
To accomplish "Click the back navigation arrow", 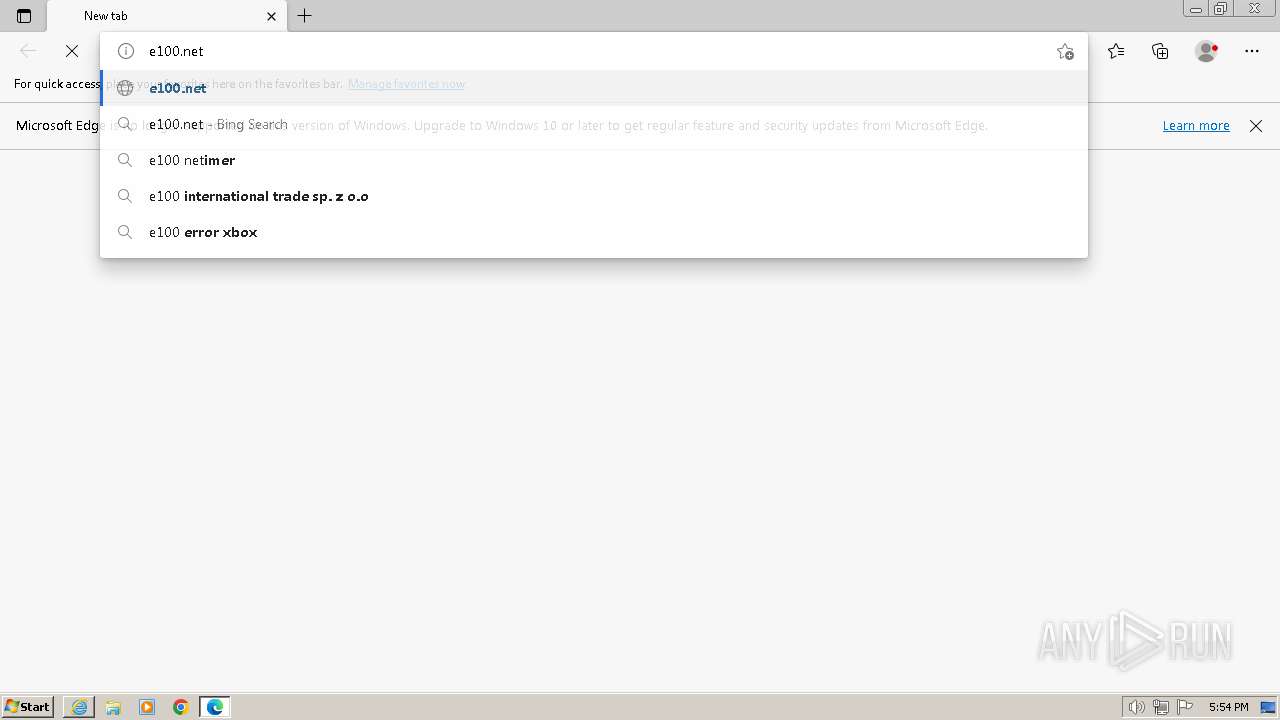I will click(x=28, y=51).
